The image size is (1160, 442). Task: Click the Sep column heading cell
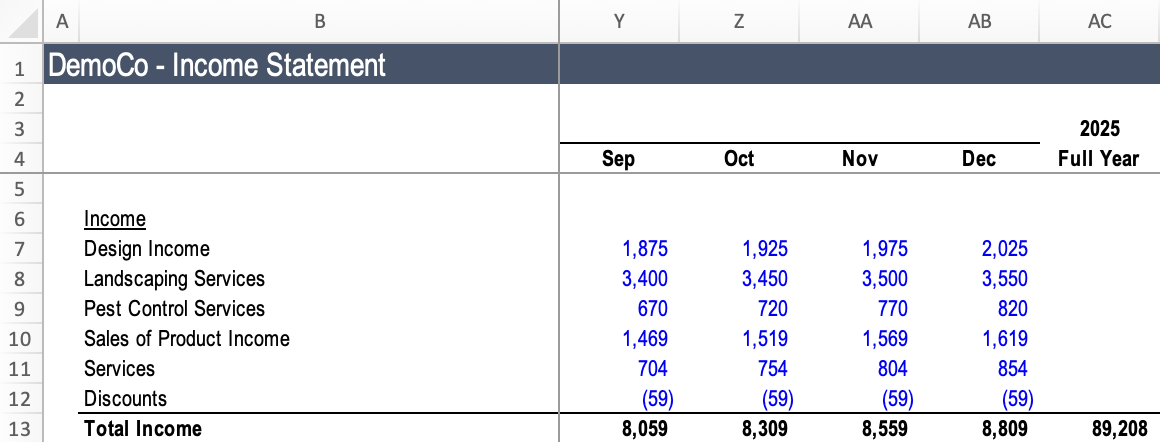pos(619,159)
